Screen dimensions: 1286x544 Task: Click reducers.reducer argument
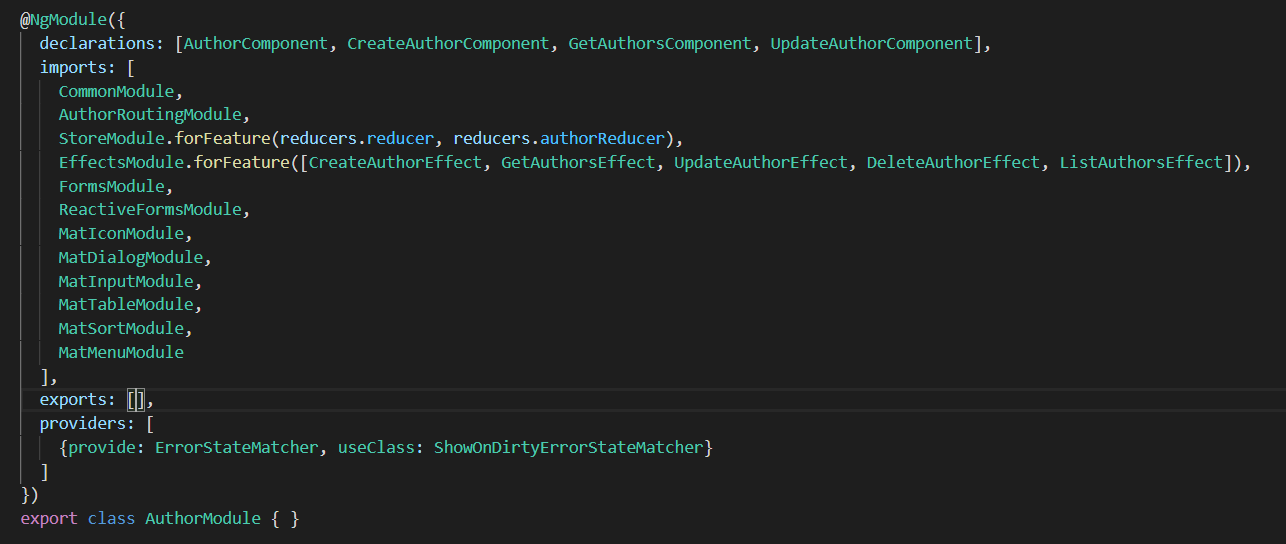(357, 138)
